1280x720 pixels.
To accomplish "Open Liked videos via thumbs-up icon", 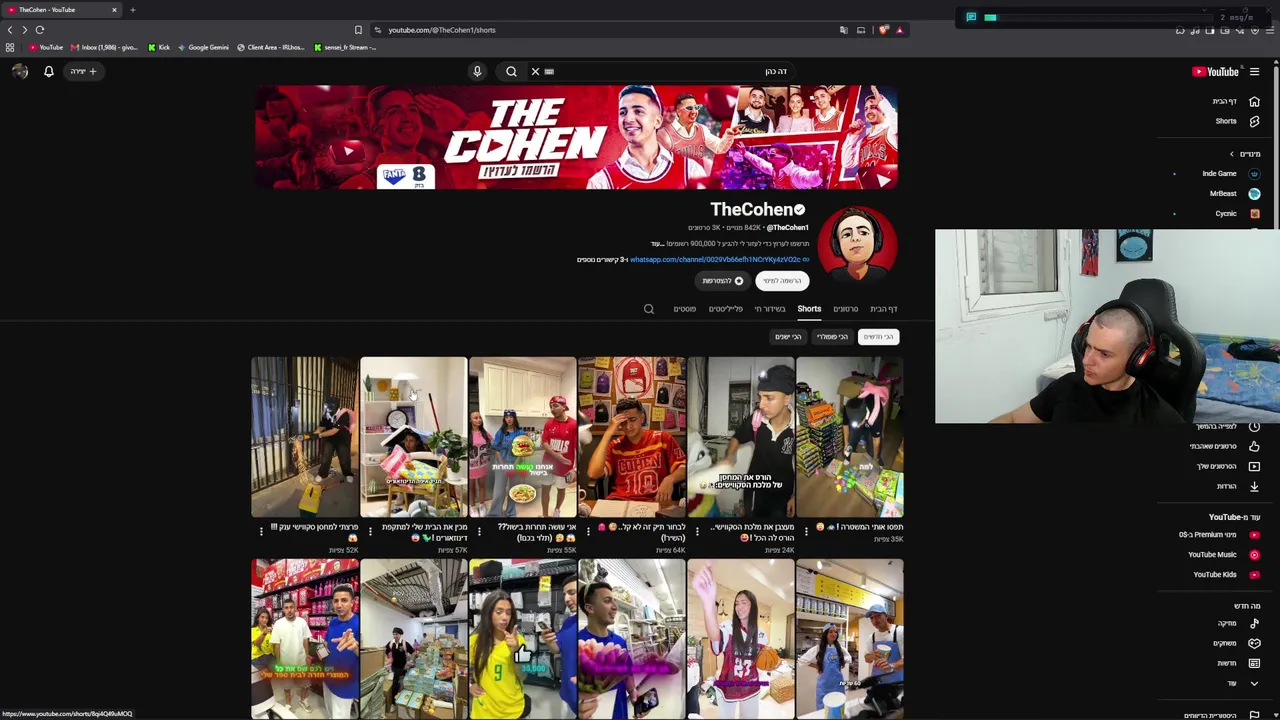I will coord(1254,446).
